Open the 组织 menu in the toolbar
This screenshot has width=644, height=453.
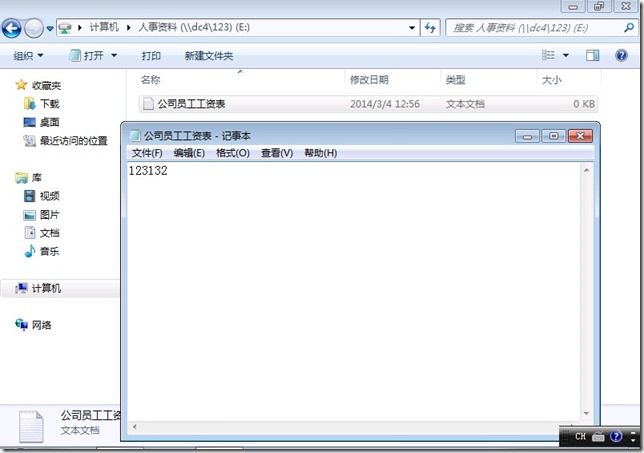coord(28,55)
